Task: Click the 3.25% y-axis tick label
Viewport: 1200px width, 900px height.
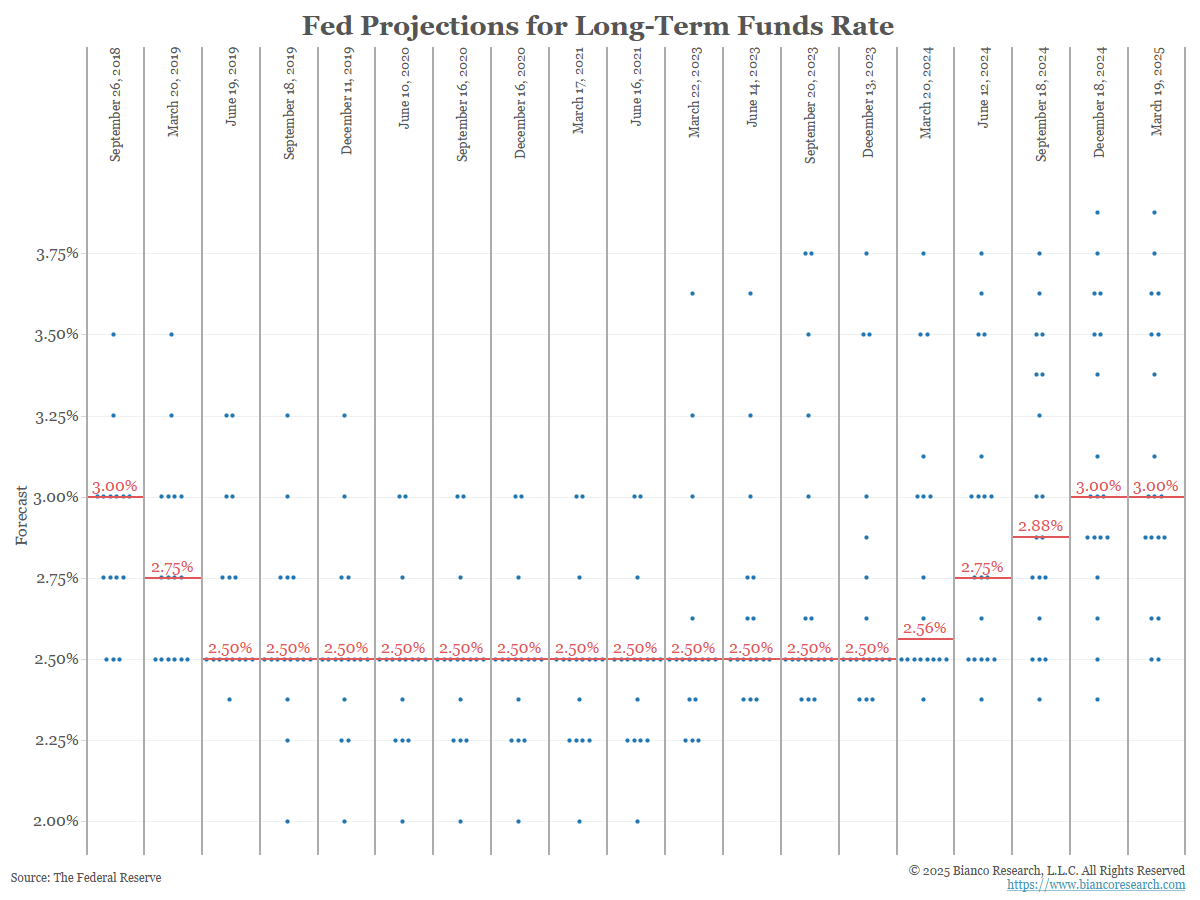Action: 57,416
